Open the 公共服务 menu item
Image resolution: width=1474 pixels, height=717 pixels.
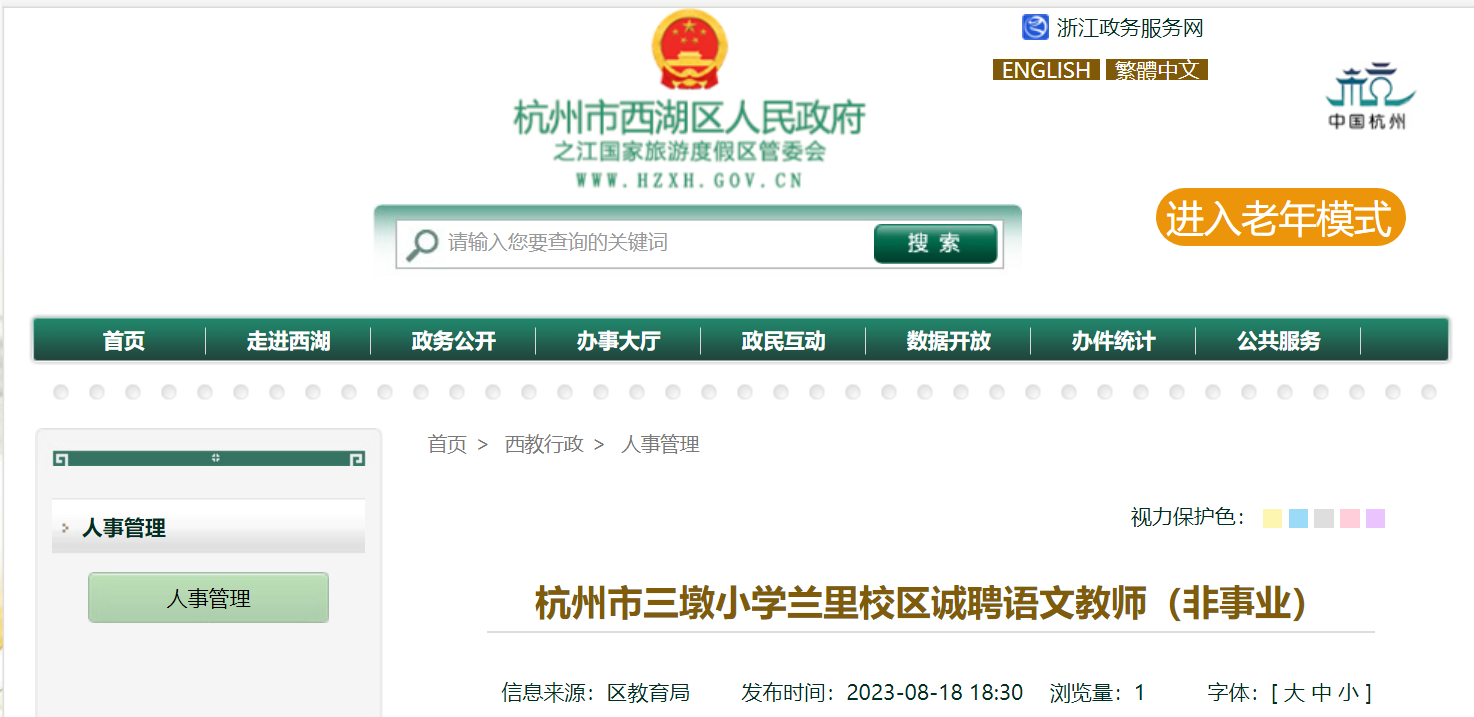(1278, 341)
